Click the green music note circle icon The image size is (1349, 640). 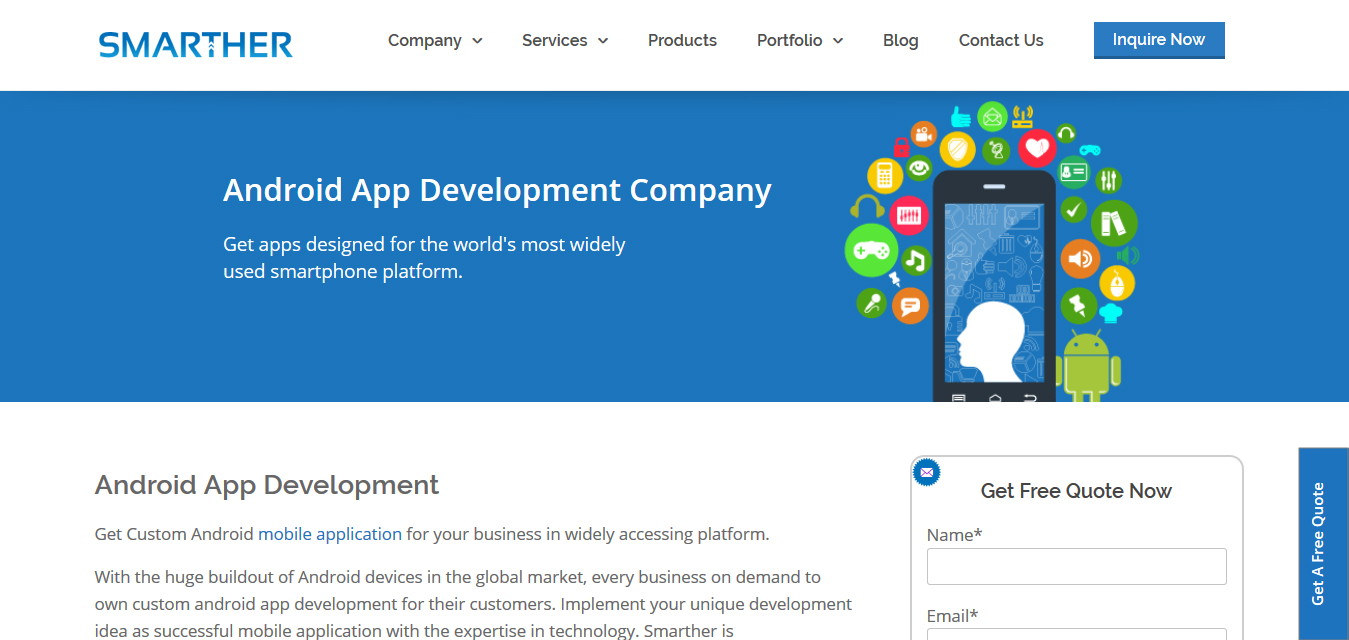pos(916,260)
